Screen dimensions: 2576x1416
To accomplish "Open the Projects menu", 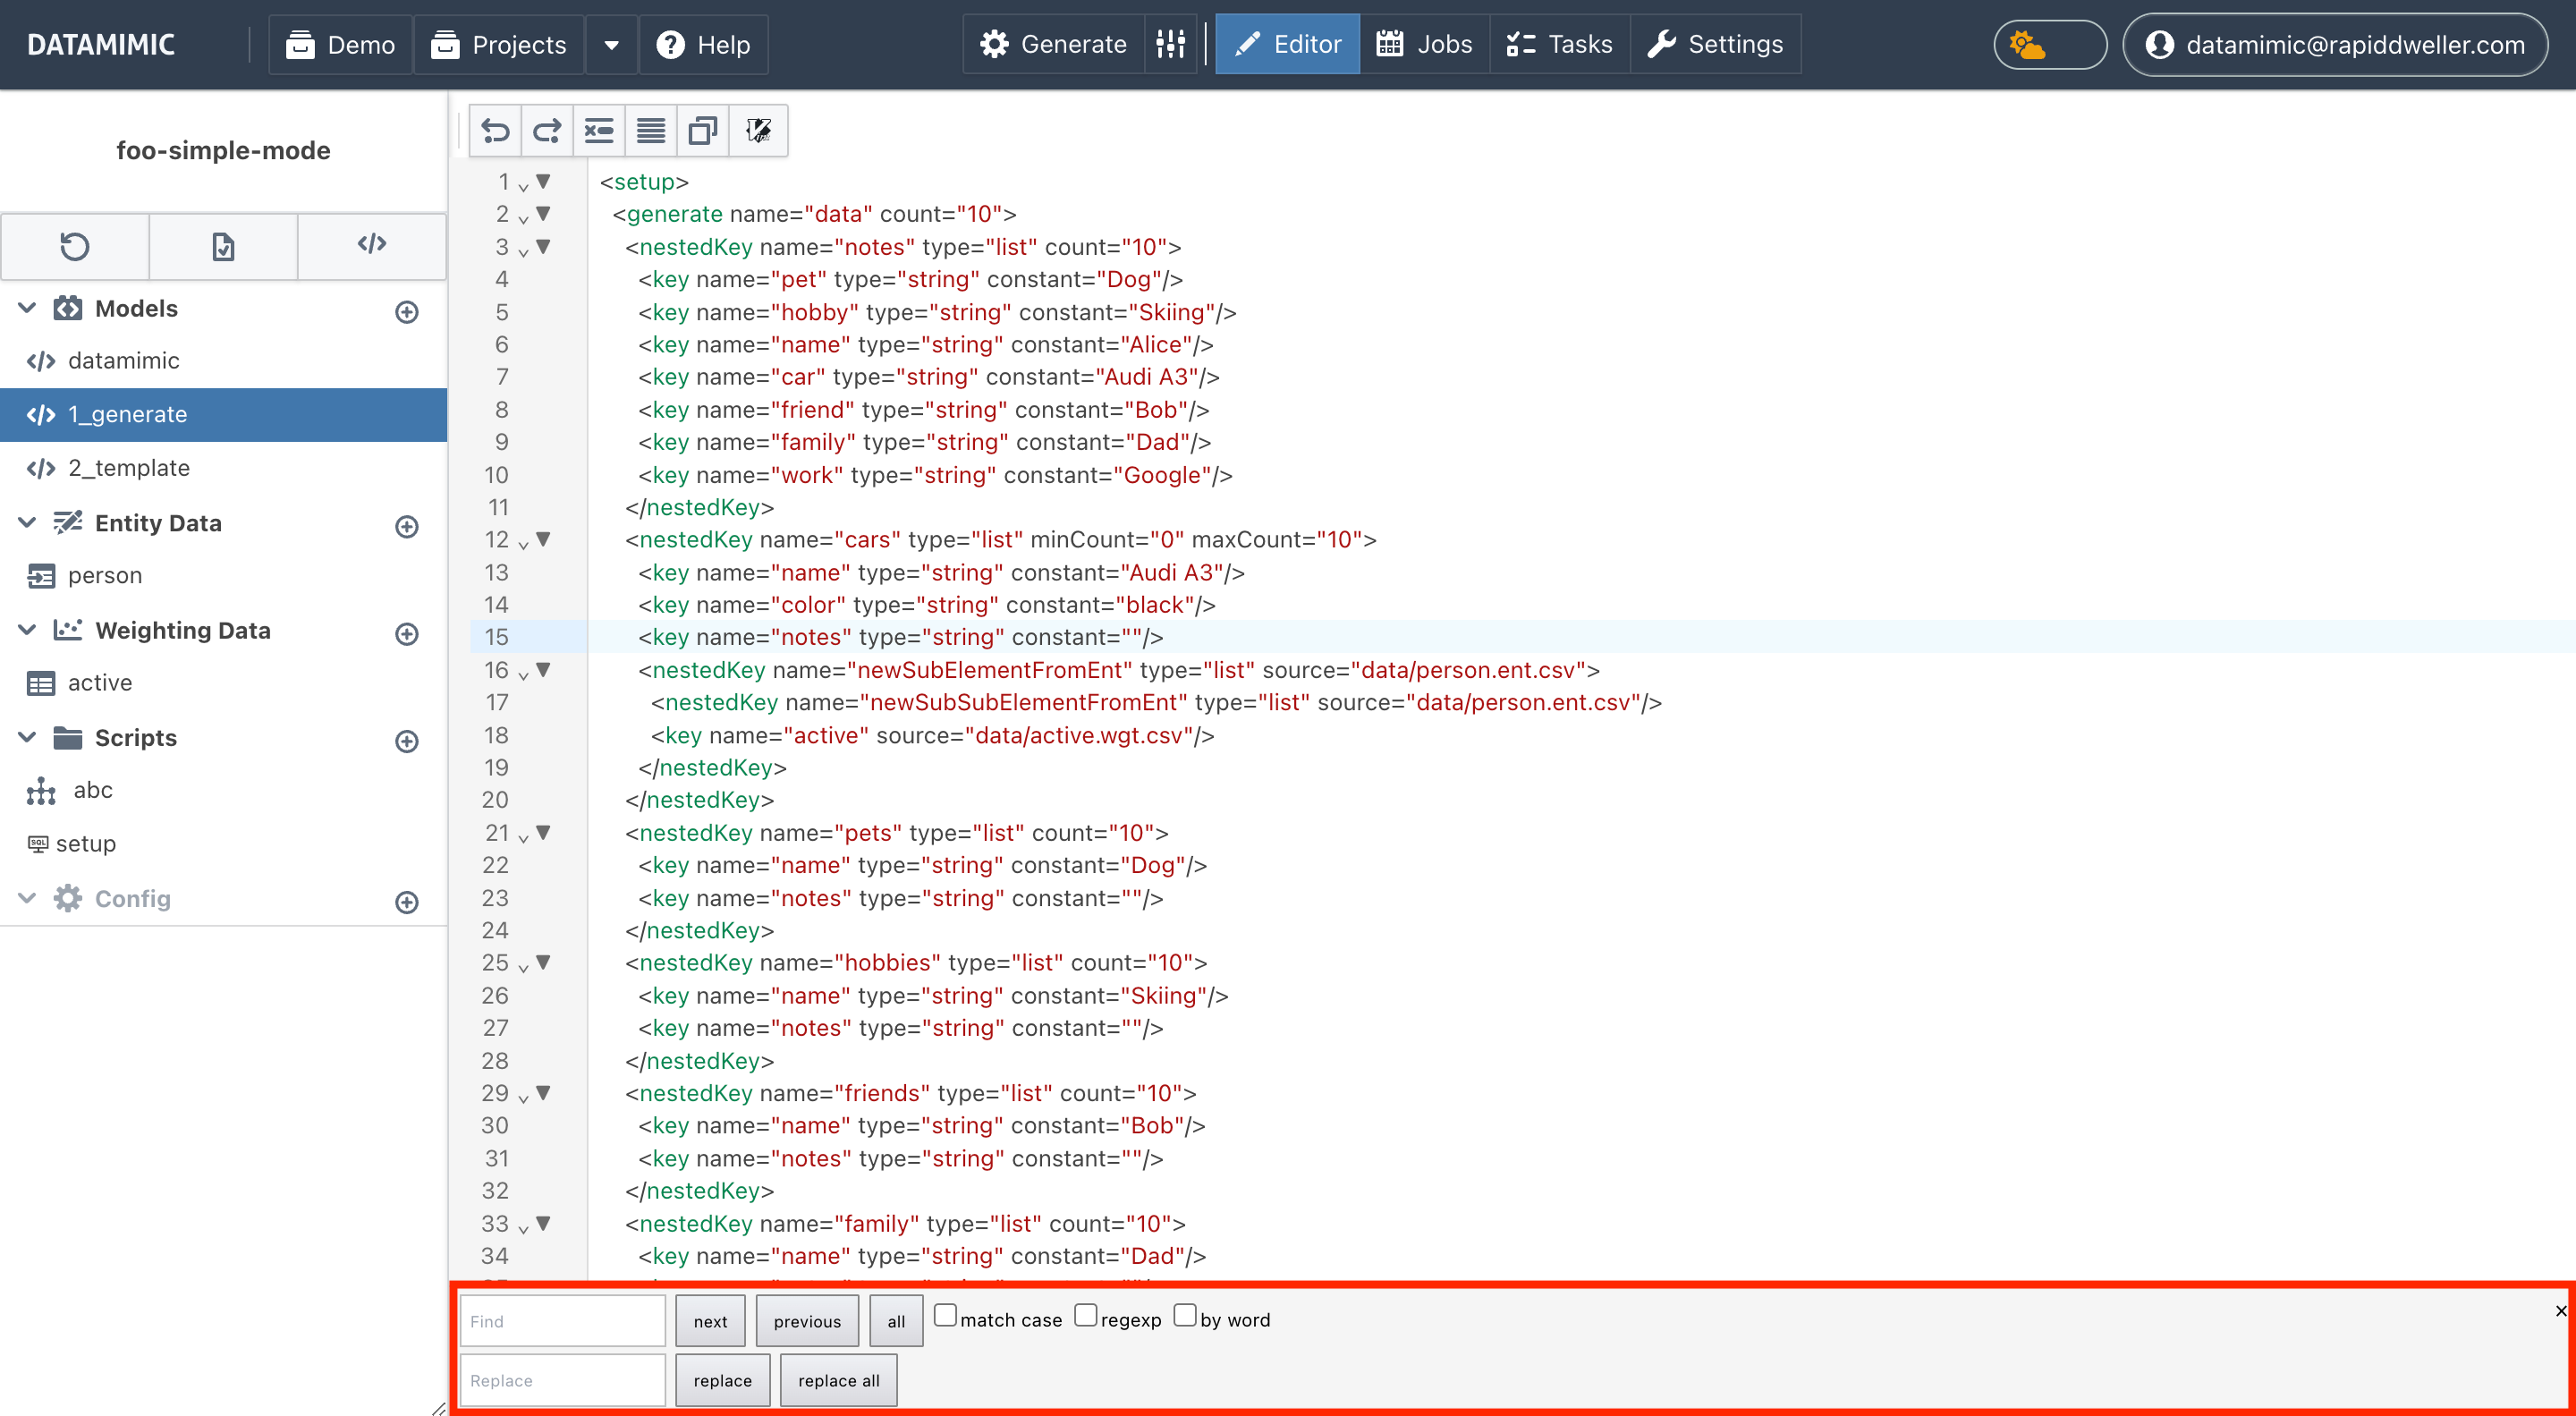I will 499,45.
